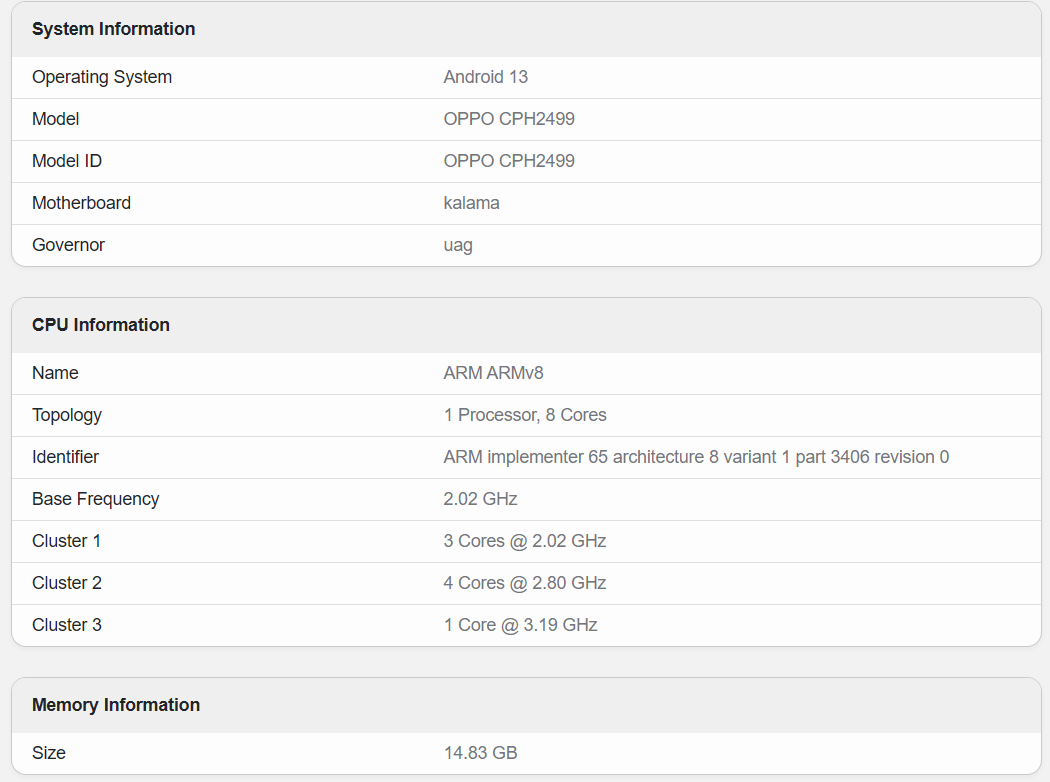This screenshot has height=782, width=1050.
Task: Click the Model ID label
Action: [x=67, y=161]
